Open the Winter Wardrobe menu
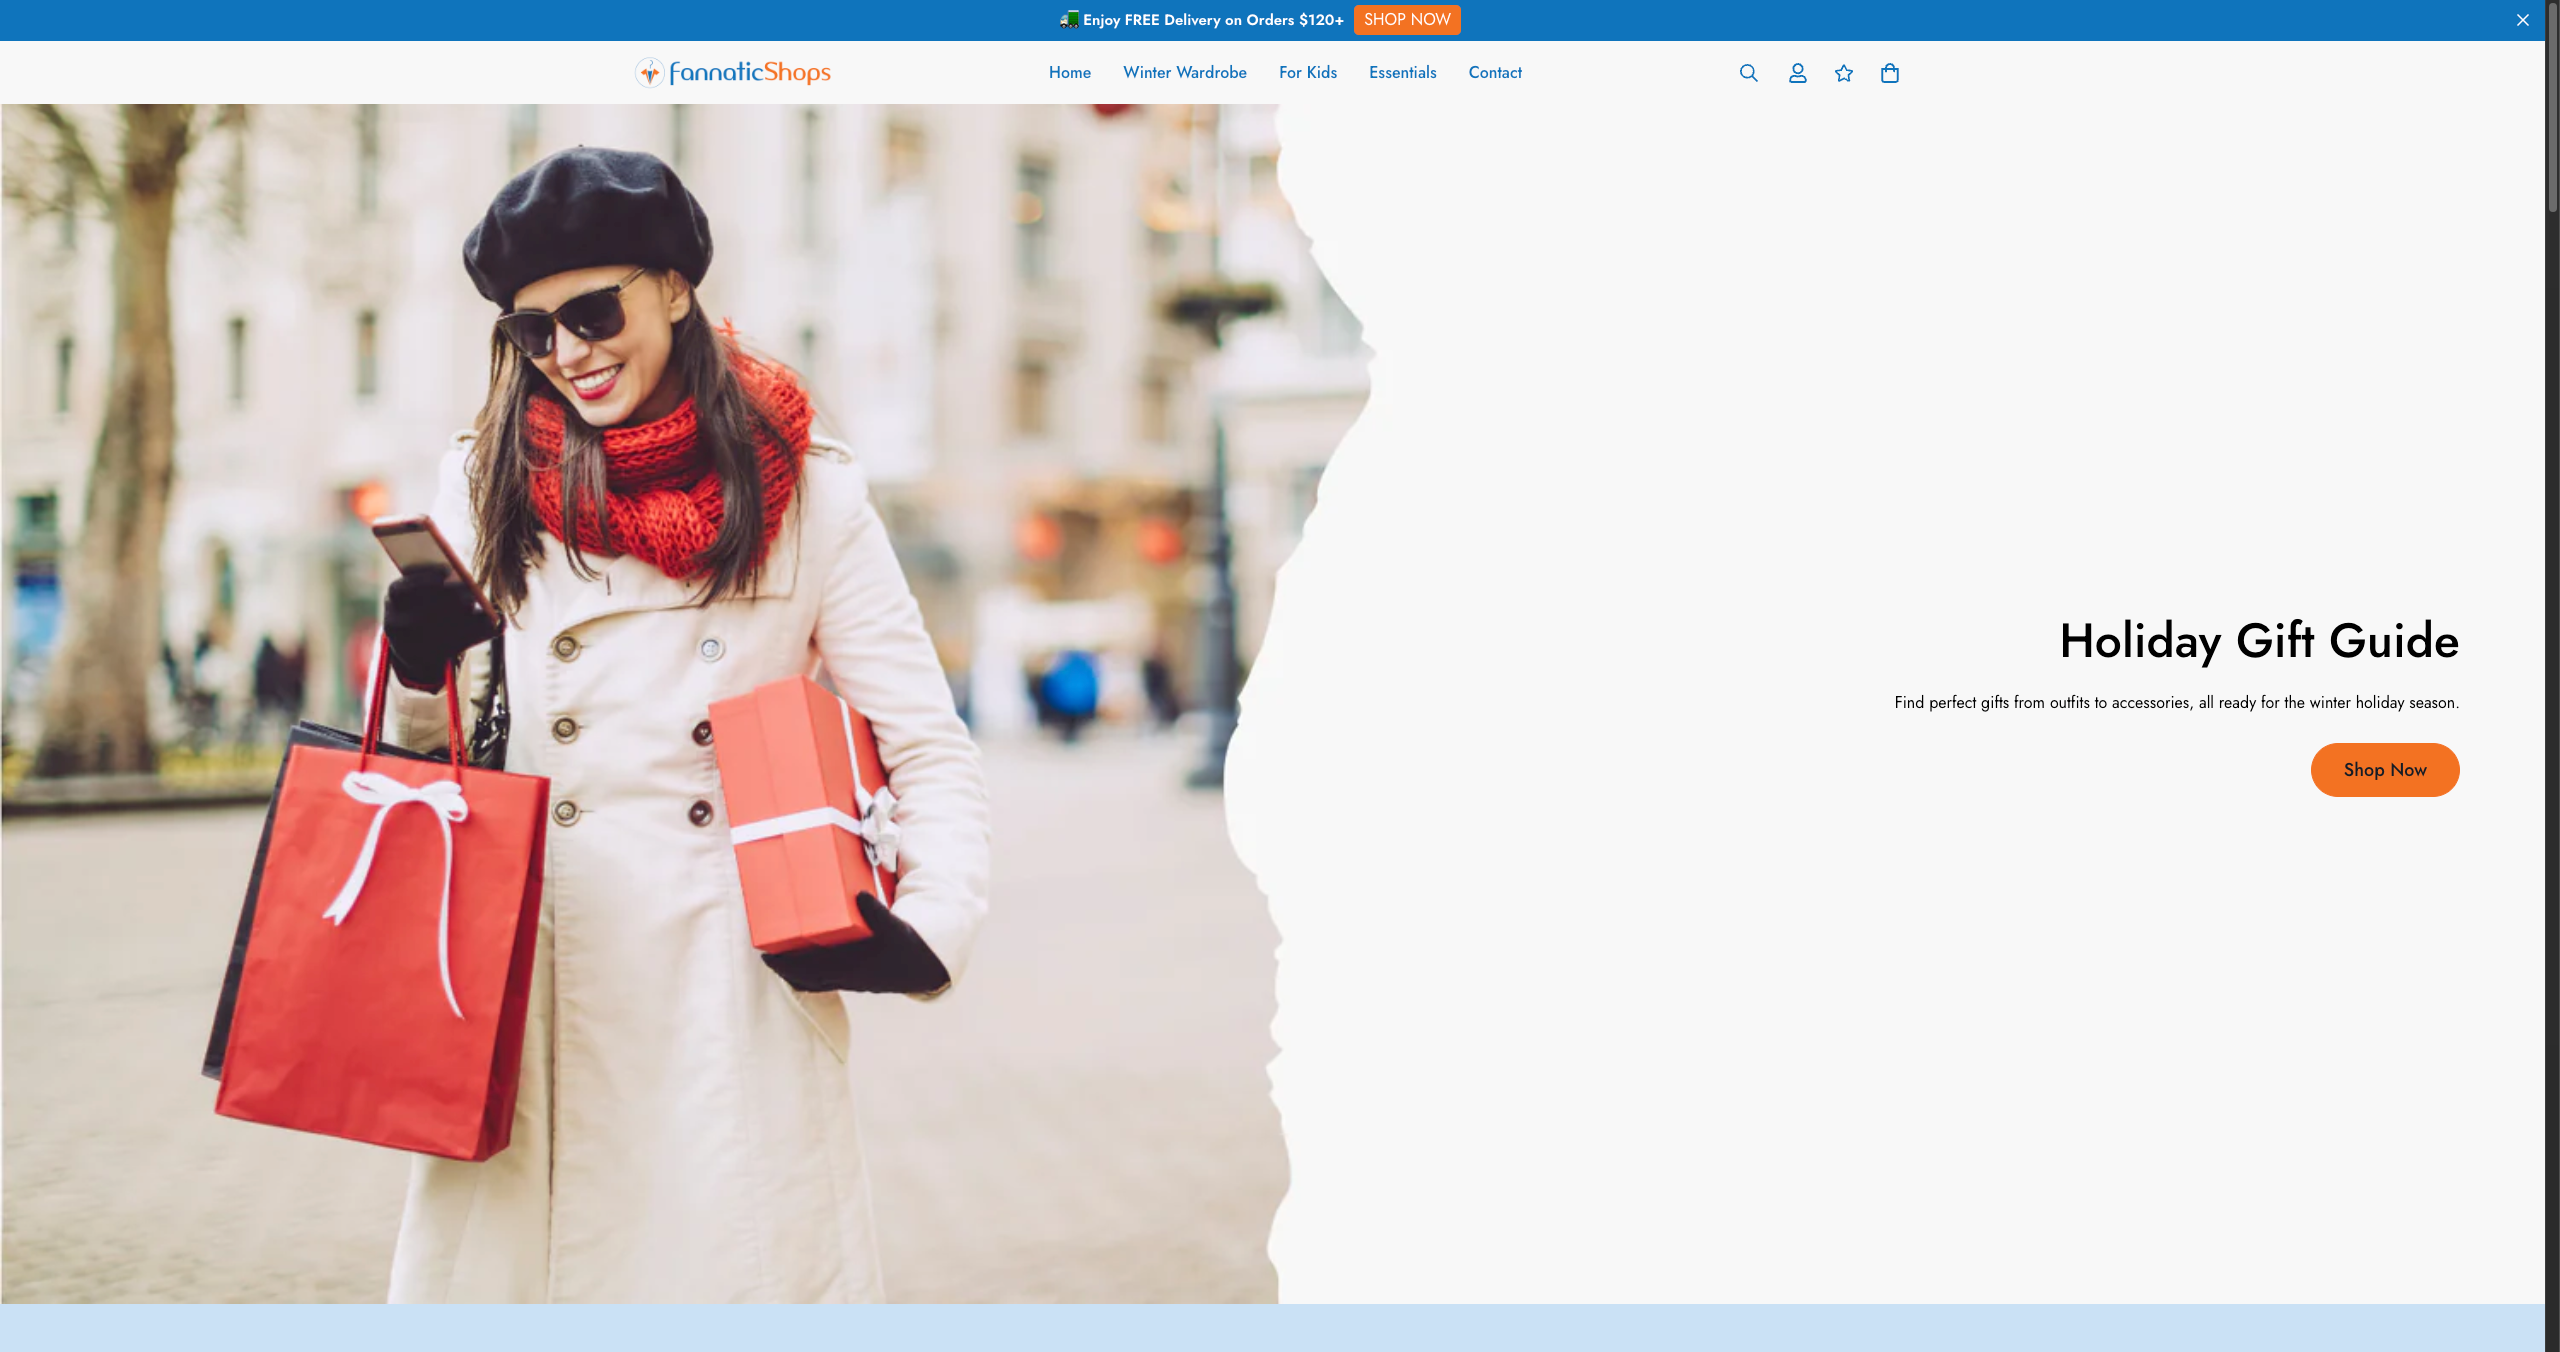Screen dimensions: 2560x1352 1184,72
